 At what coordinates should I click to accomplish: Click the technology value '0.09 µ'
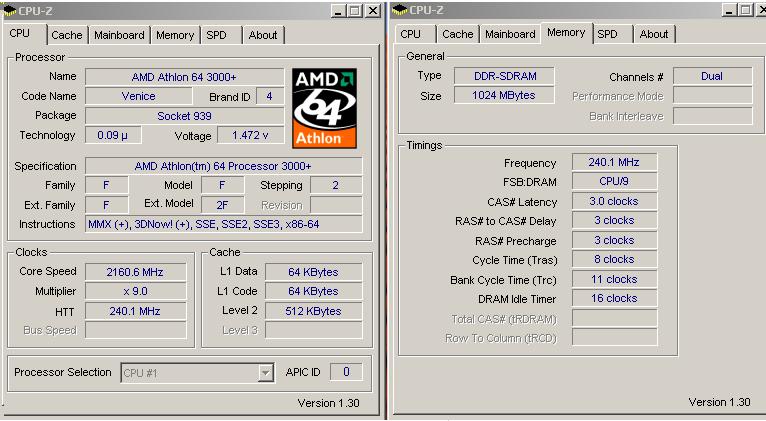[x=113, y=135]
